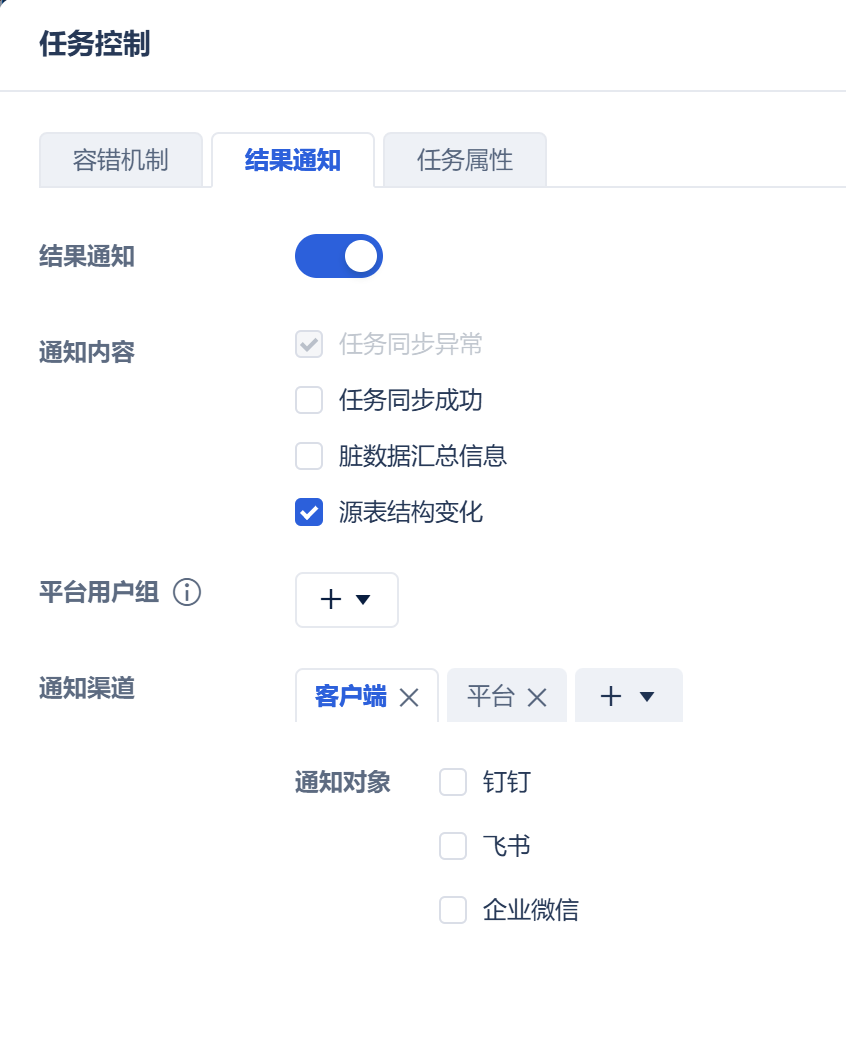This screenshot has width=846, height=1052.
Task: Open the 任务属性 tab
Action: click(x=465, y=160)
